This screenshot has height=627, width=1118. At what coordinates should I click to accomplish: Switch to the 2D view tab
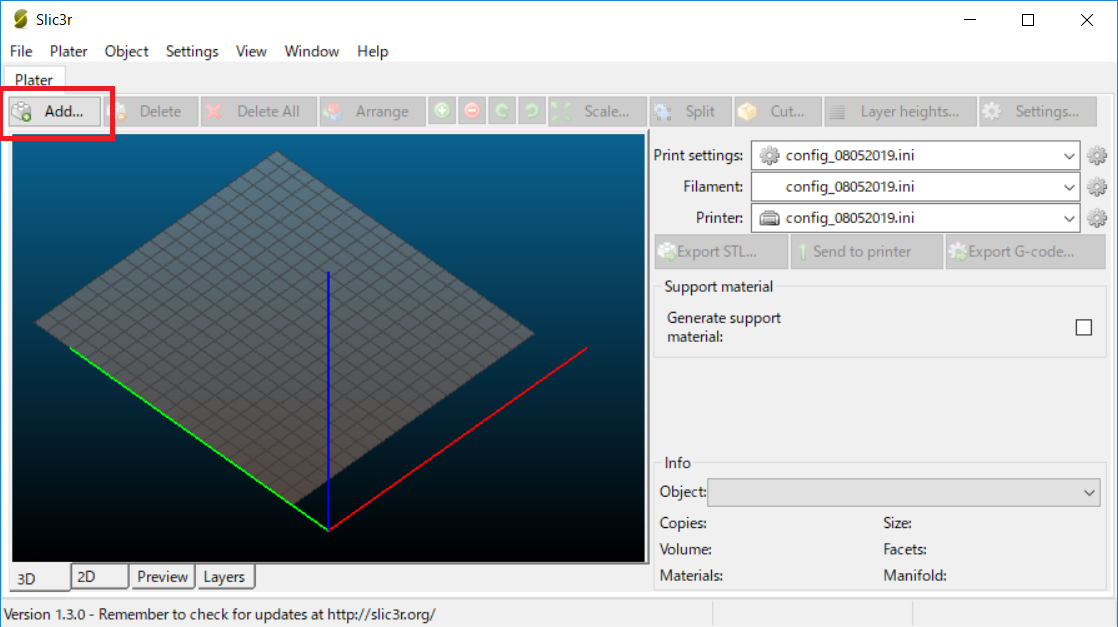pyautogui.click(x=99, y=576)
